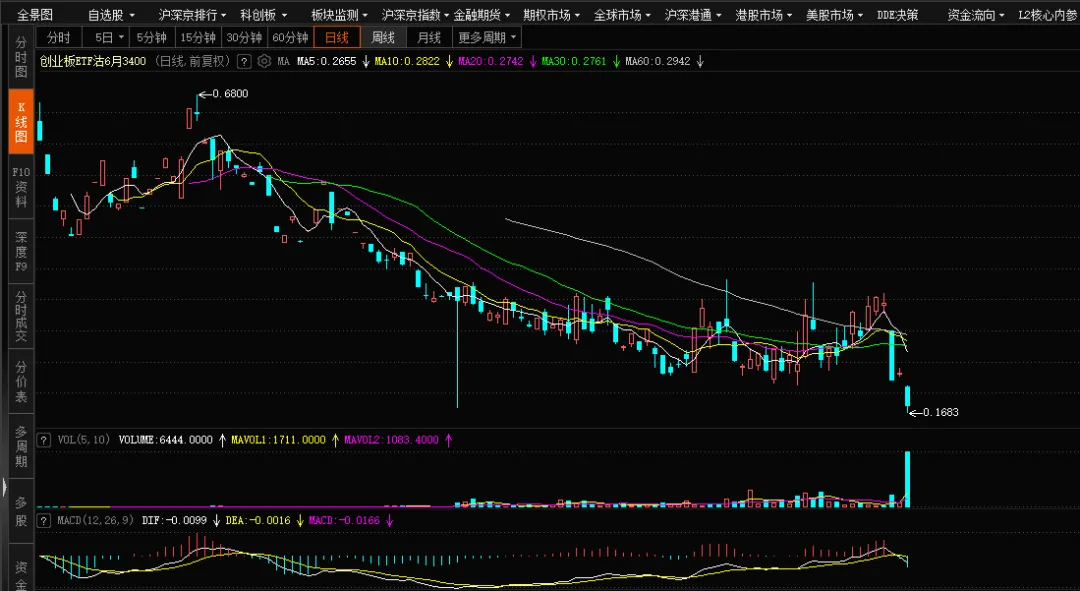This screenshot has height=591, width=1080.
Task: Switch to 15分钟 period
Action: coord(198,38)
